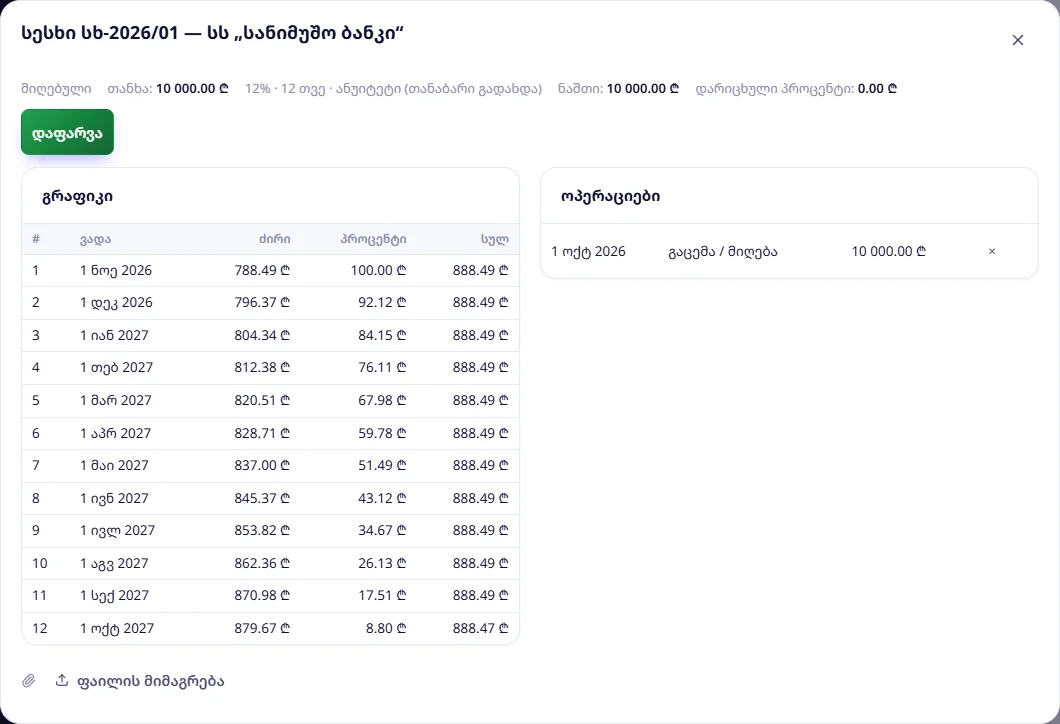Select the 1 ნოე 2026 schedule date
This screenshot has height=724, width=1060.
[x=116, y=270]
